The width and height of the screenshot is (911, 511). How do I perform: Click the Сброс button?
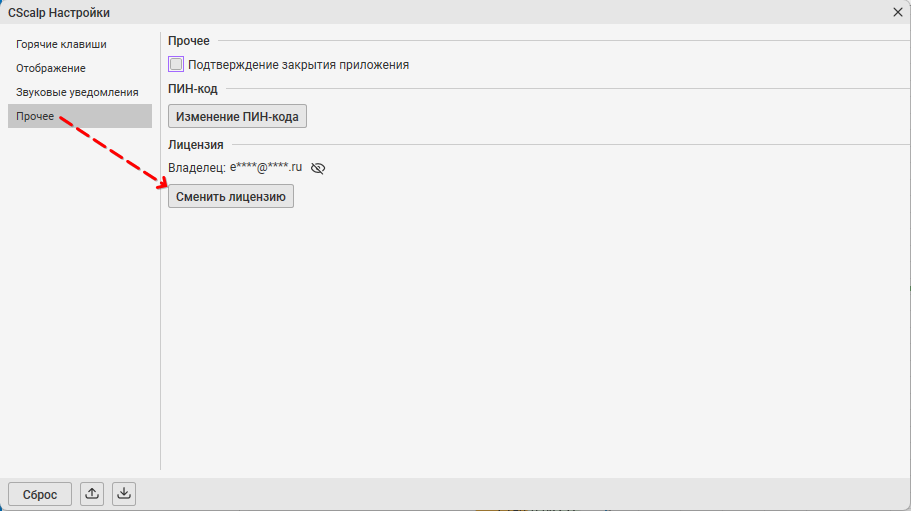click(40, 494)
